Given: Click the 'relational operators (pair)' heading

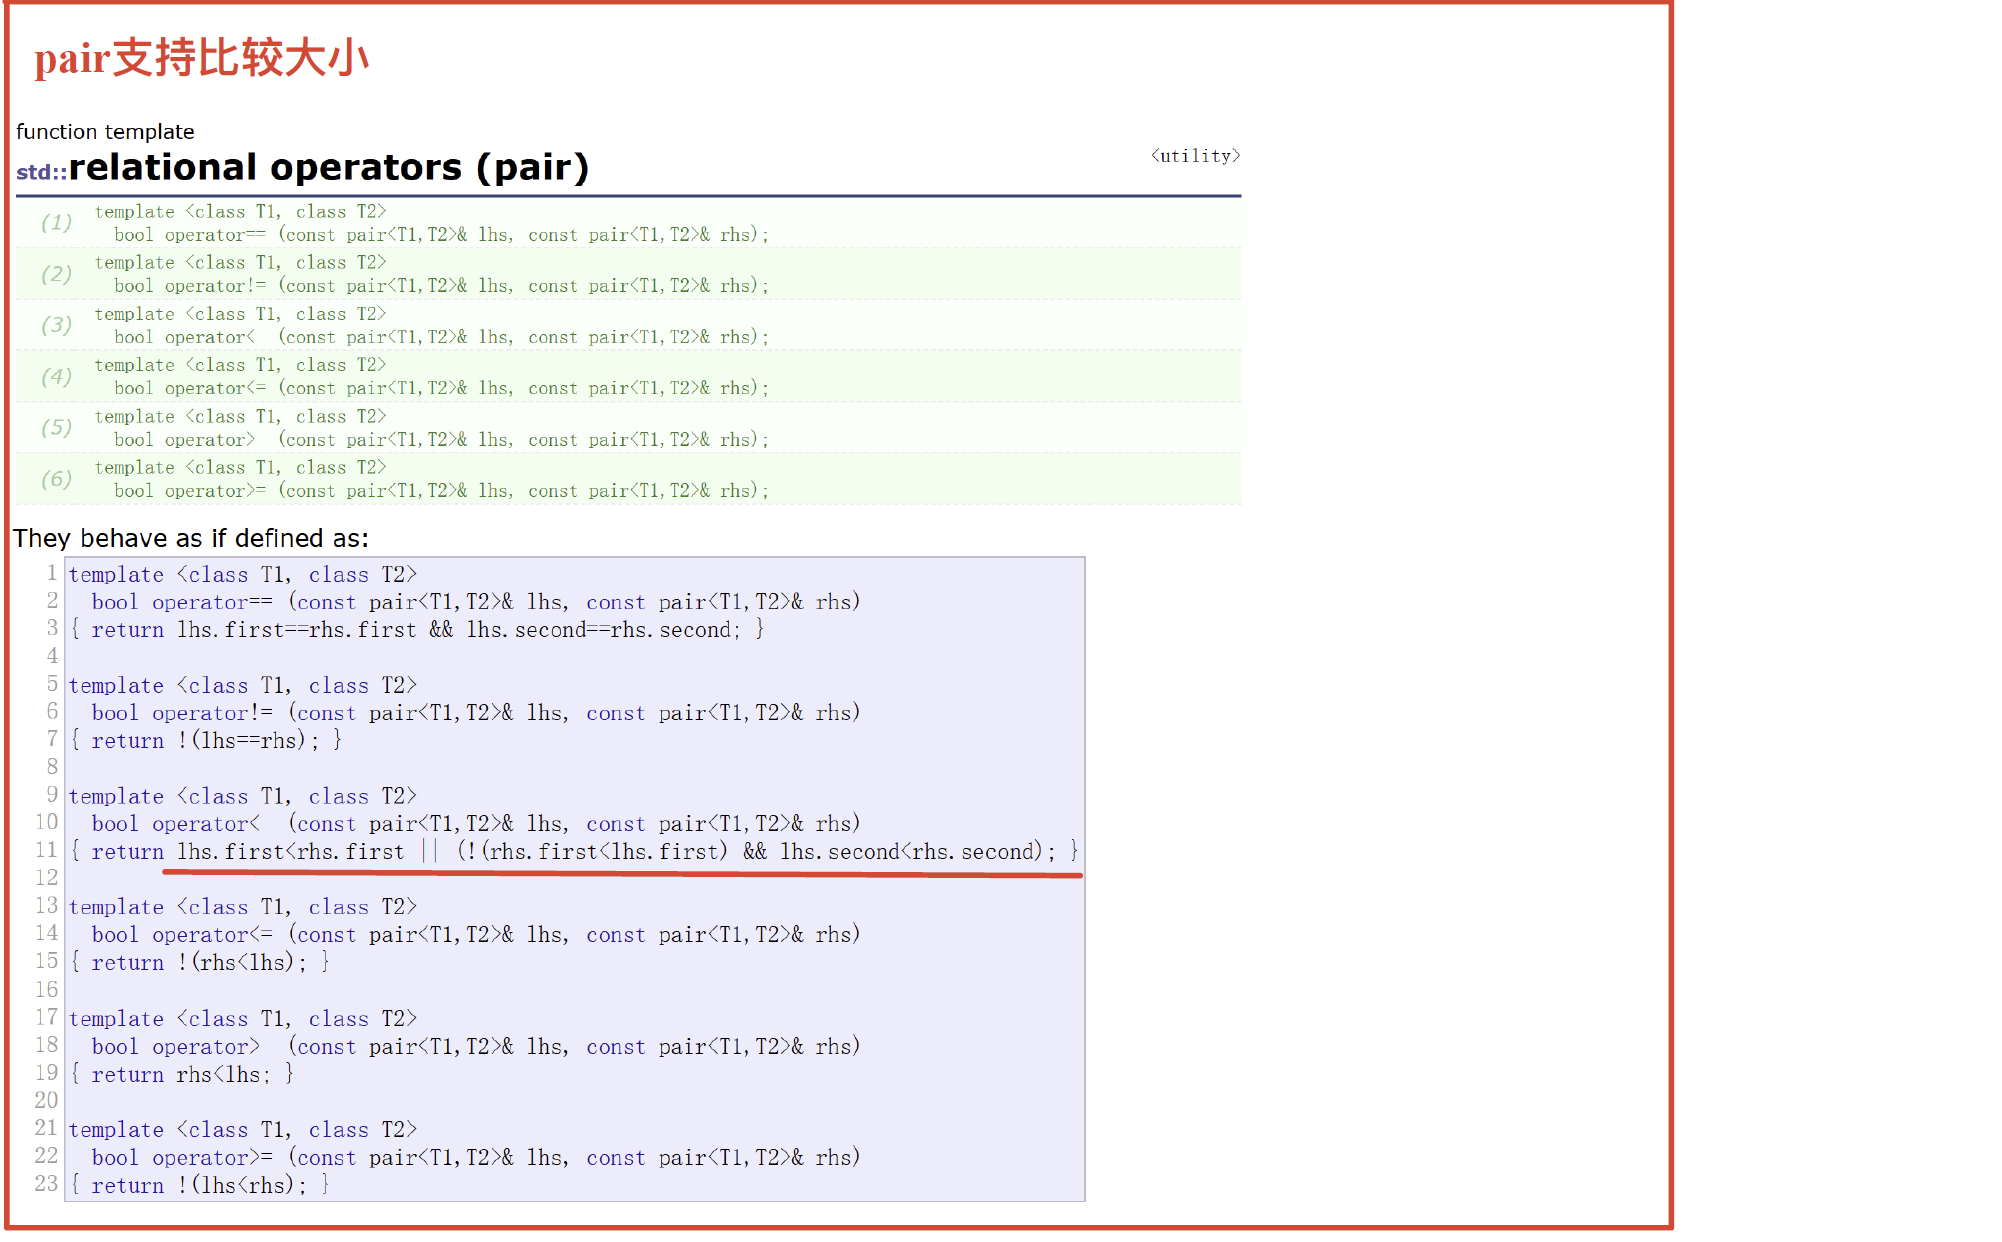Looking at the screenshot, I should [329, 167].
